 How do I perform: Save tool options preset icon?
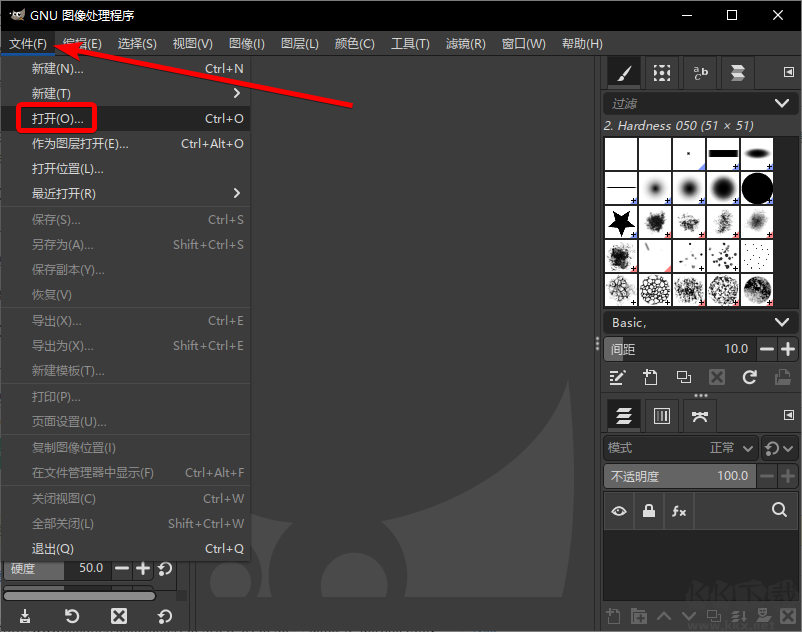pyautogui.click(x=25, y=616)
